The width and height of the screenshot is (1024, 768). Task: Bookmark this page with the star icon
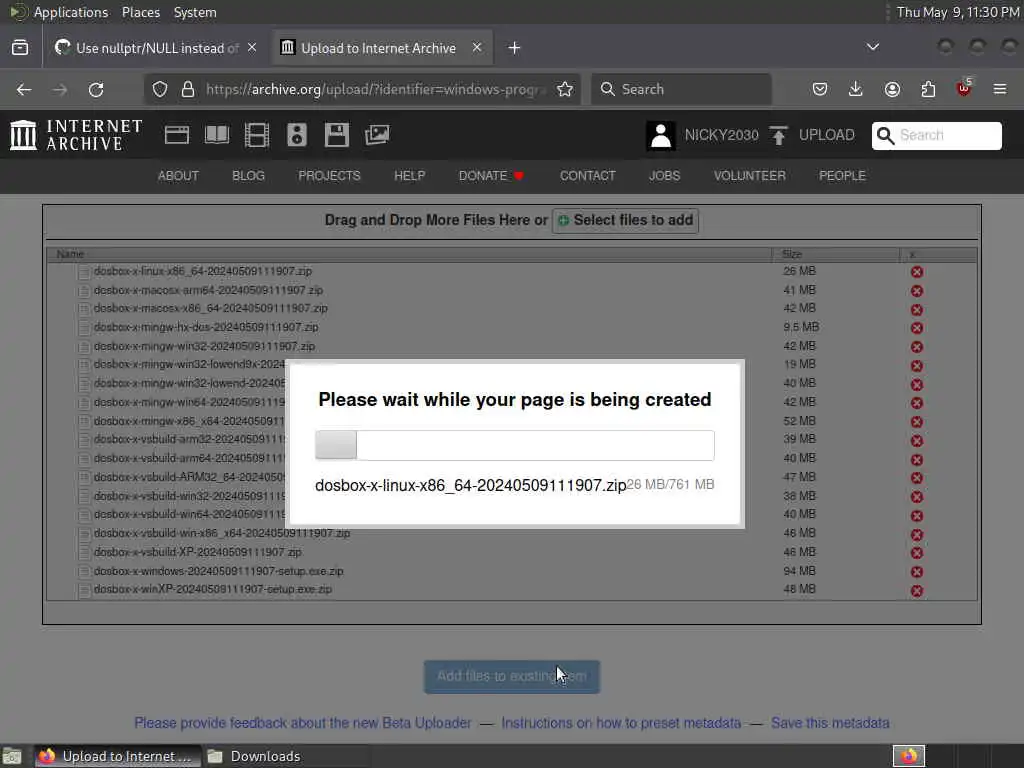click(x=565, y=89)
